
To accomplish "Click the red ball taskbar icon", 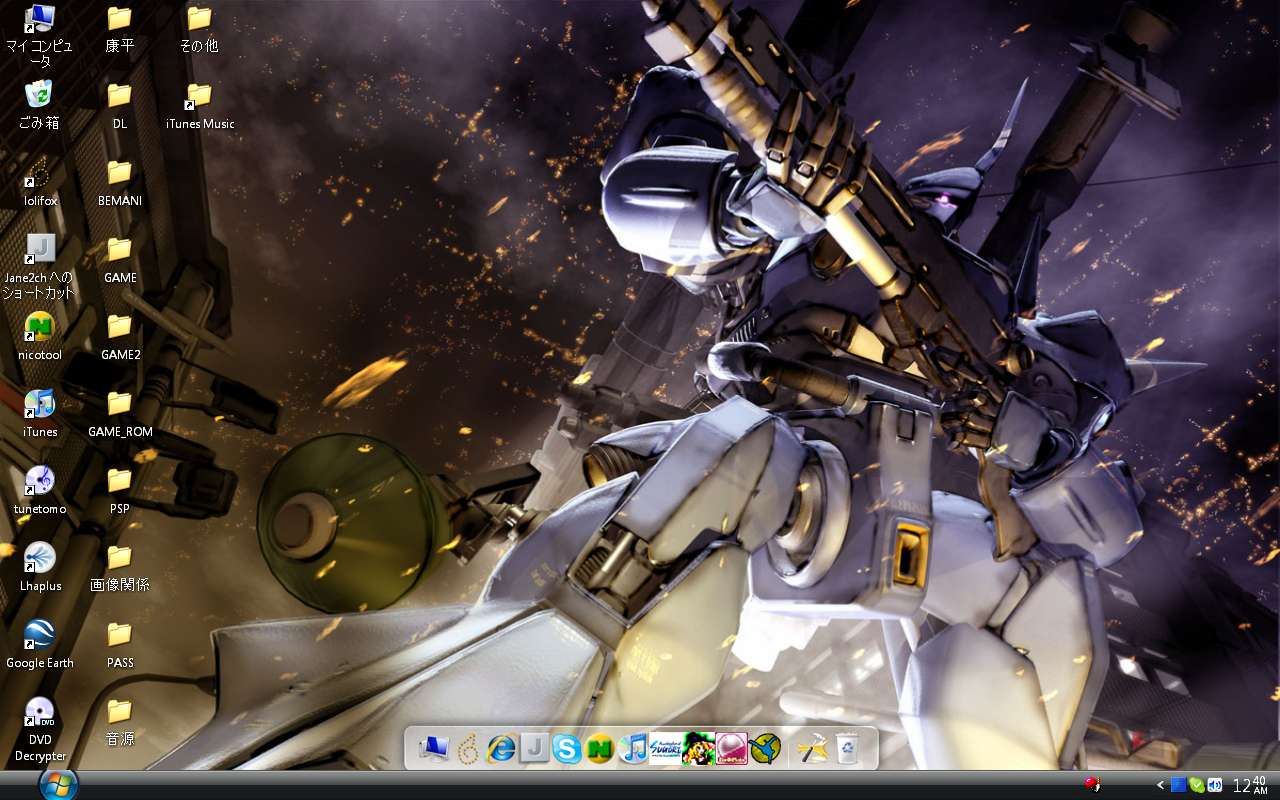I will (x=1092, y=784).
